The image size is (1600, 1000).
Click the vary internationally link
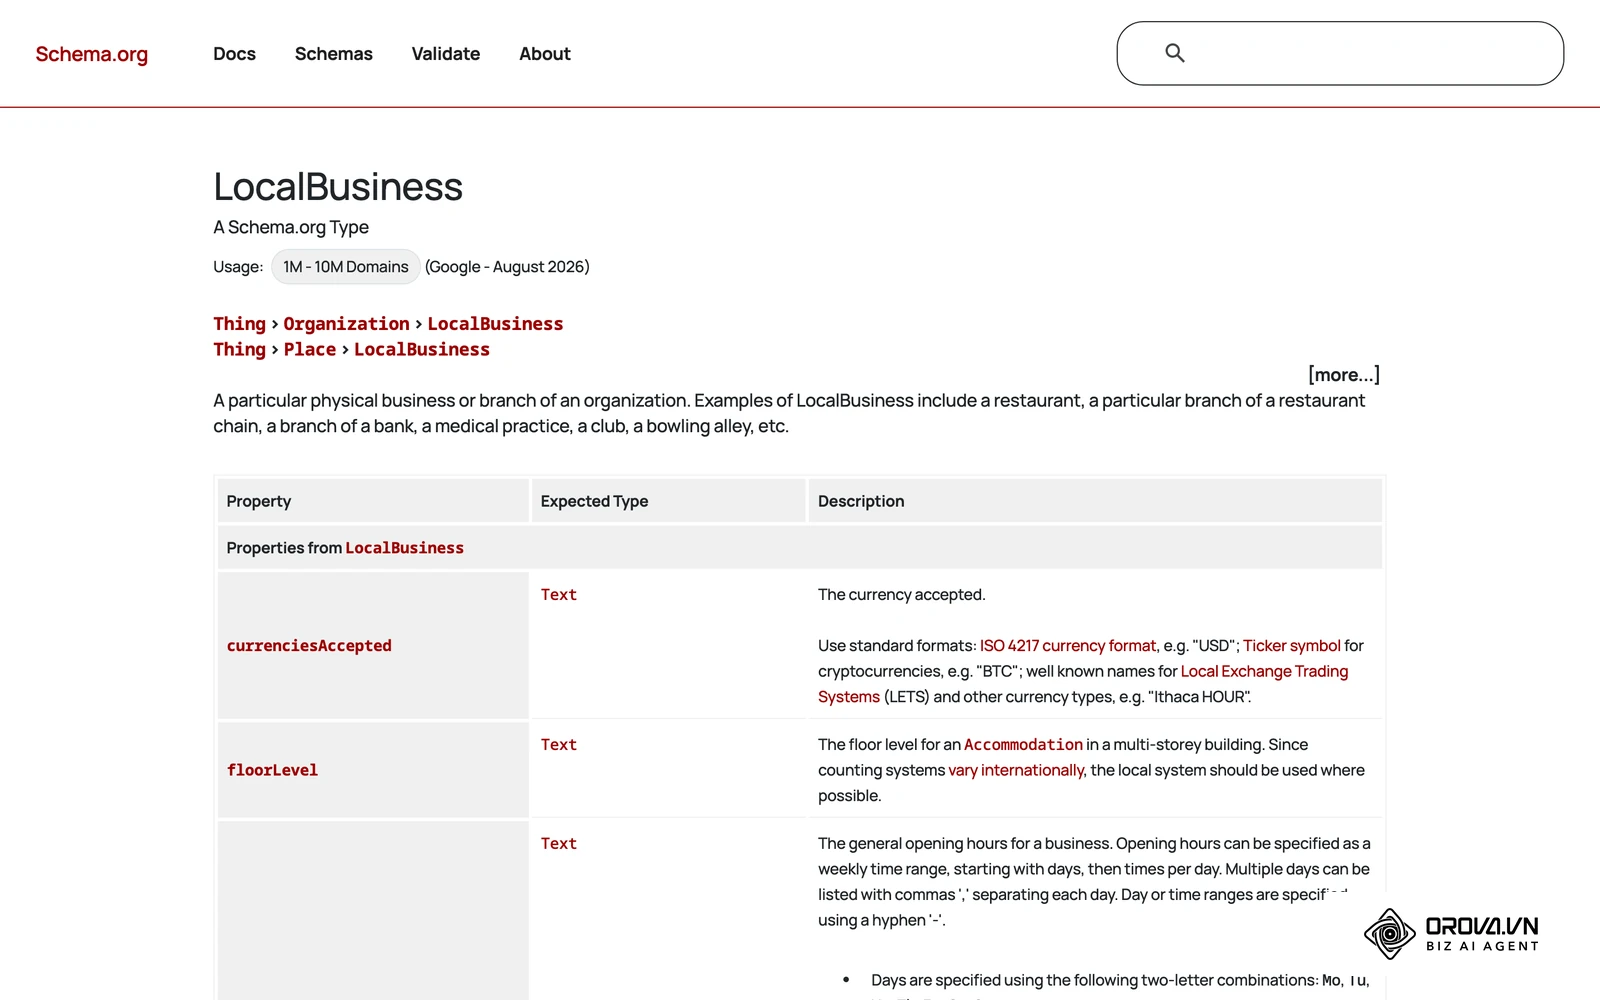point(1016,770)
